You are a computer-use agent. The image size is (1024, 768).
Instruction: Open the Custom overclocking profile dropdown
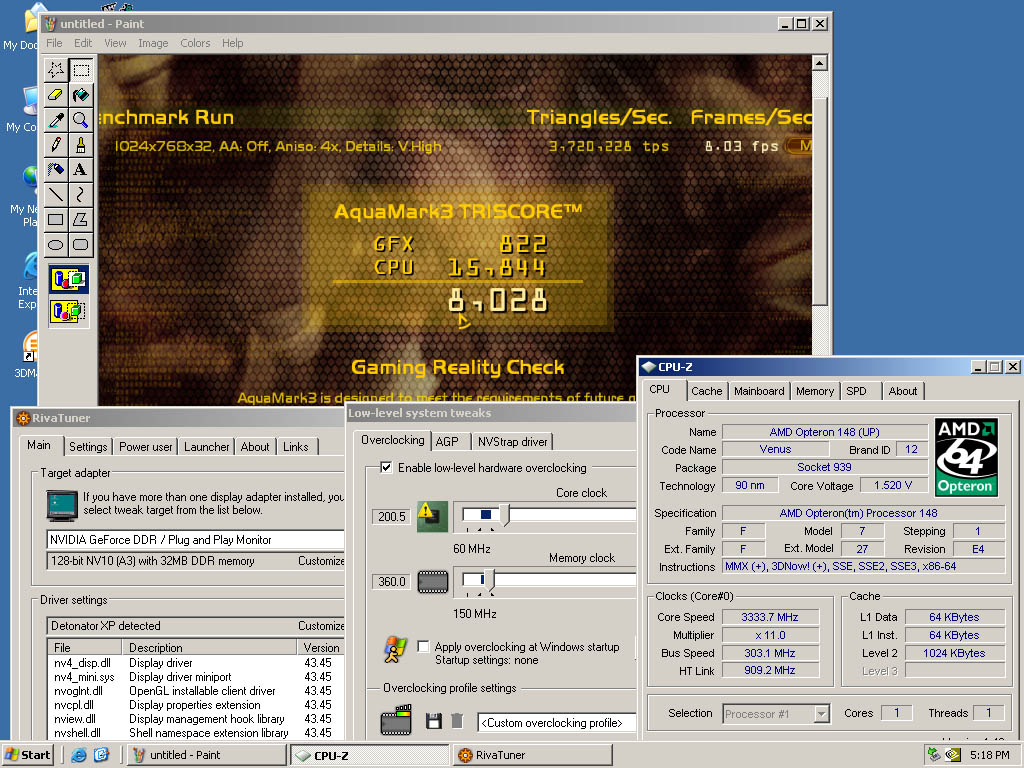click(x=556, y=723)
